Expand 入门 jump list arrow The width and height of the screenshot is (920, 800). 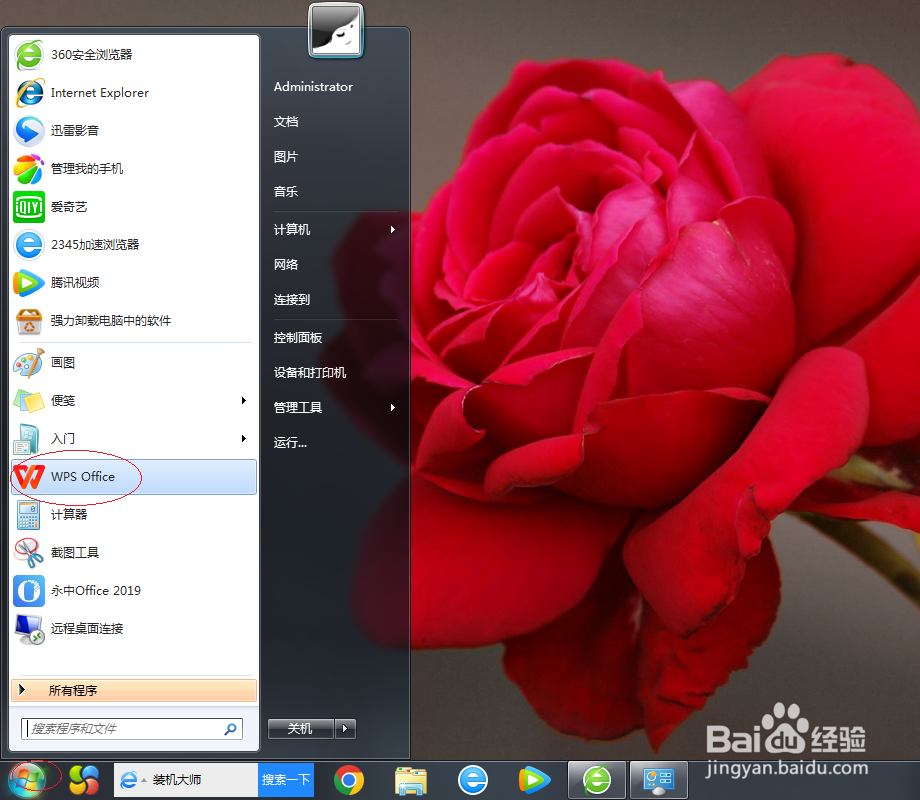(x=244, y=438)
